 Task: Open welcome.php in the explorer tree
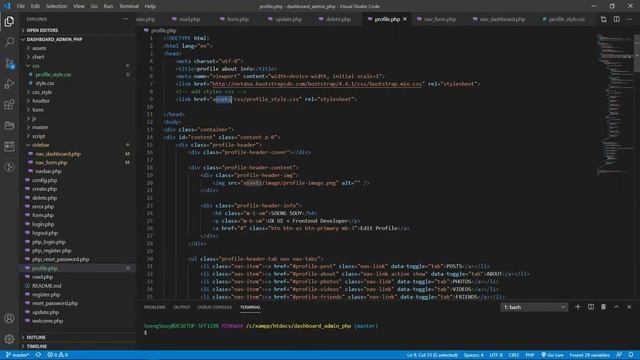47,321
